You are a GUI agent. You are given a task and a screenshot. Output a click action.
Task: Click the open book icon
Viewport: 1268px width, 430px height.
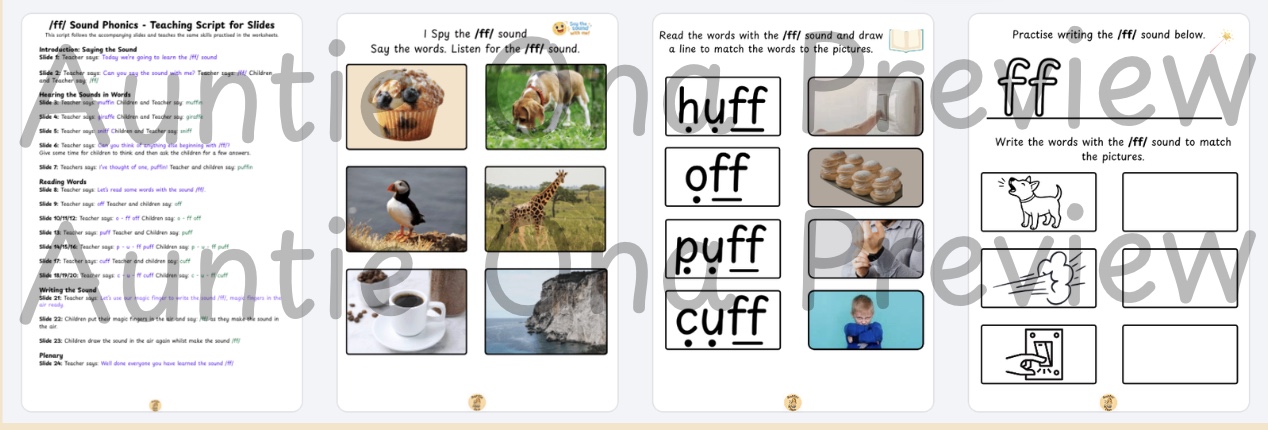coord(906,40)
